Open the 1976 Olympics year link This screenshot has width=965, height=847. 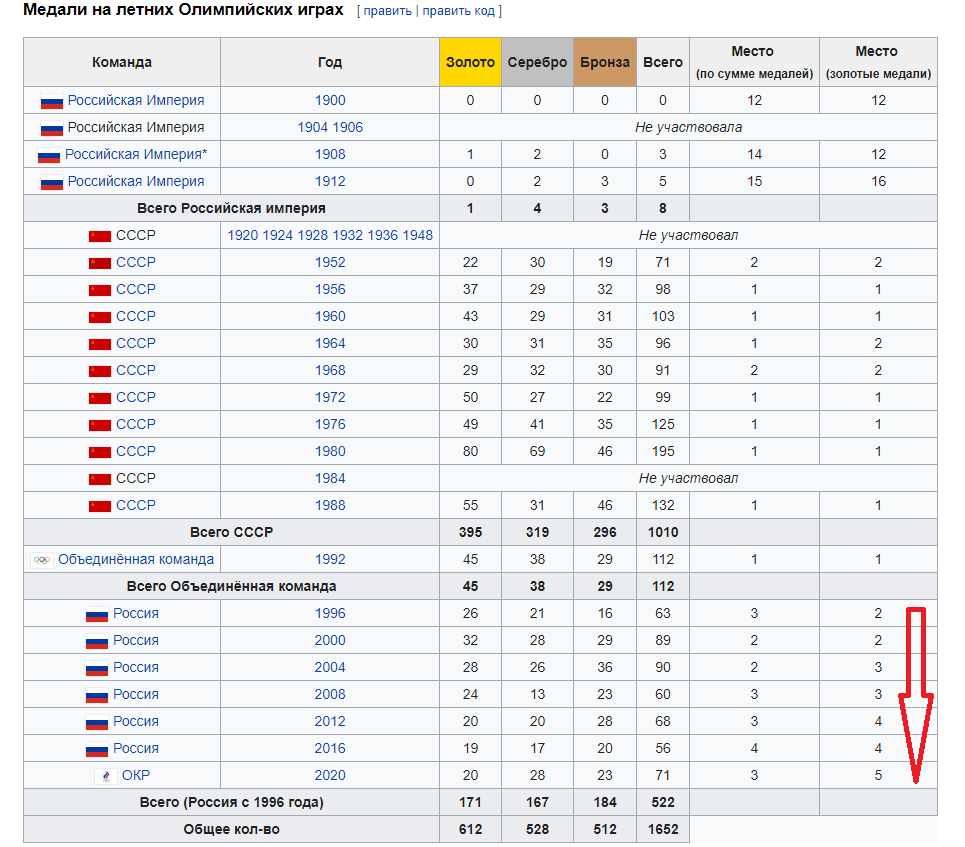pos(330,425)
